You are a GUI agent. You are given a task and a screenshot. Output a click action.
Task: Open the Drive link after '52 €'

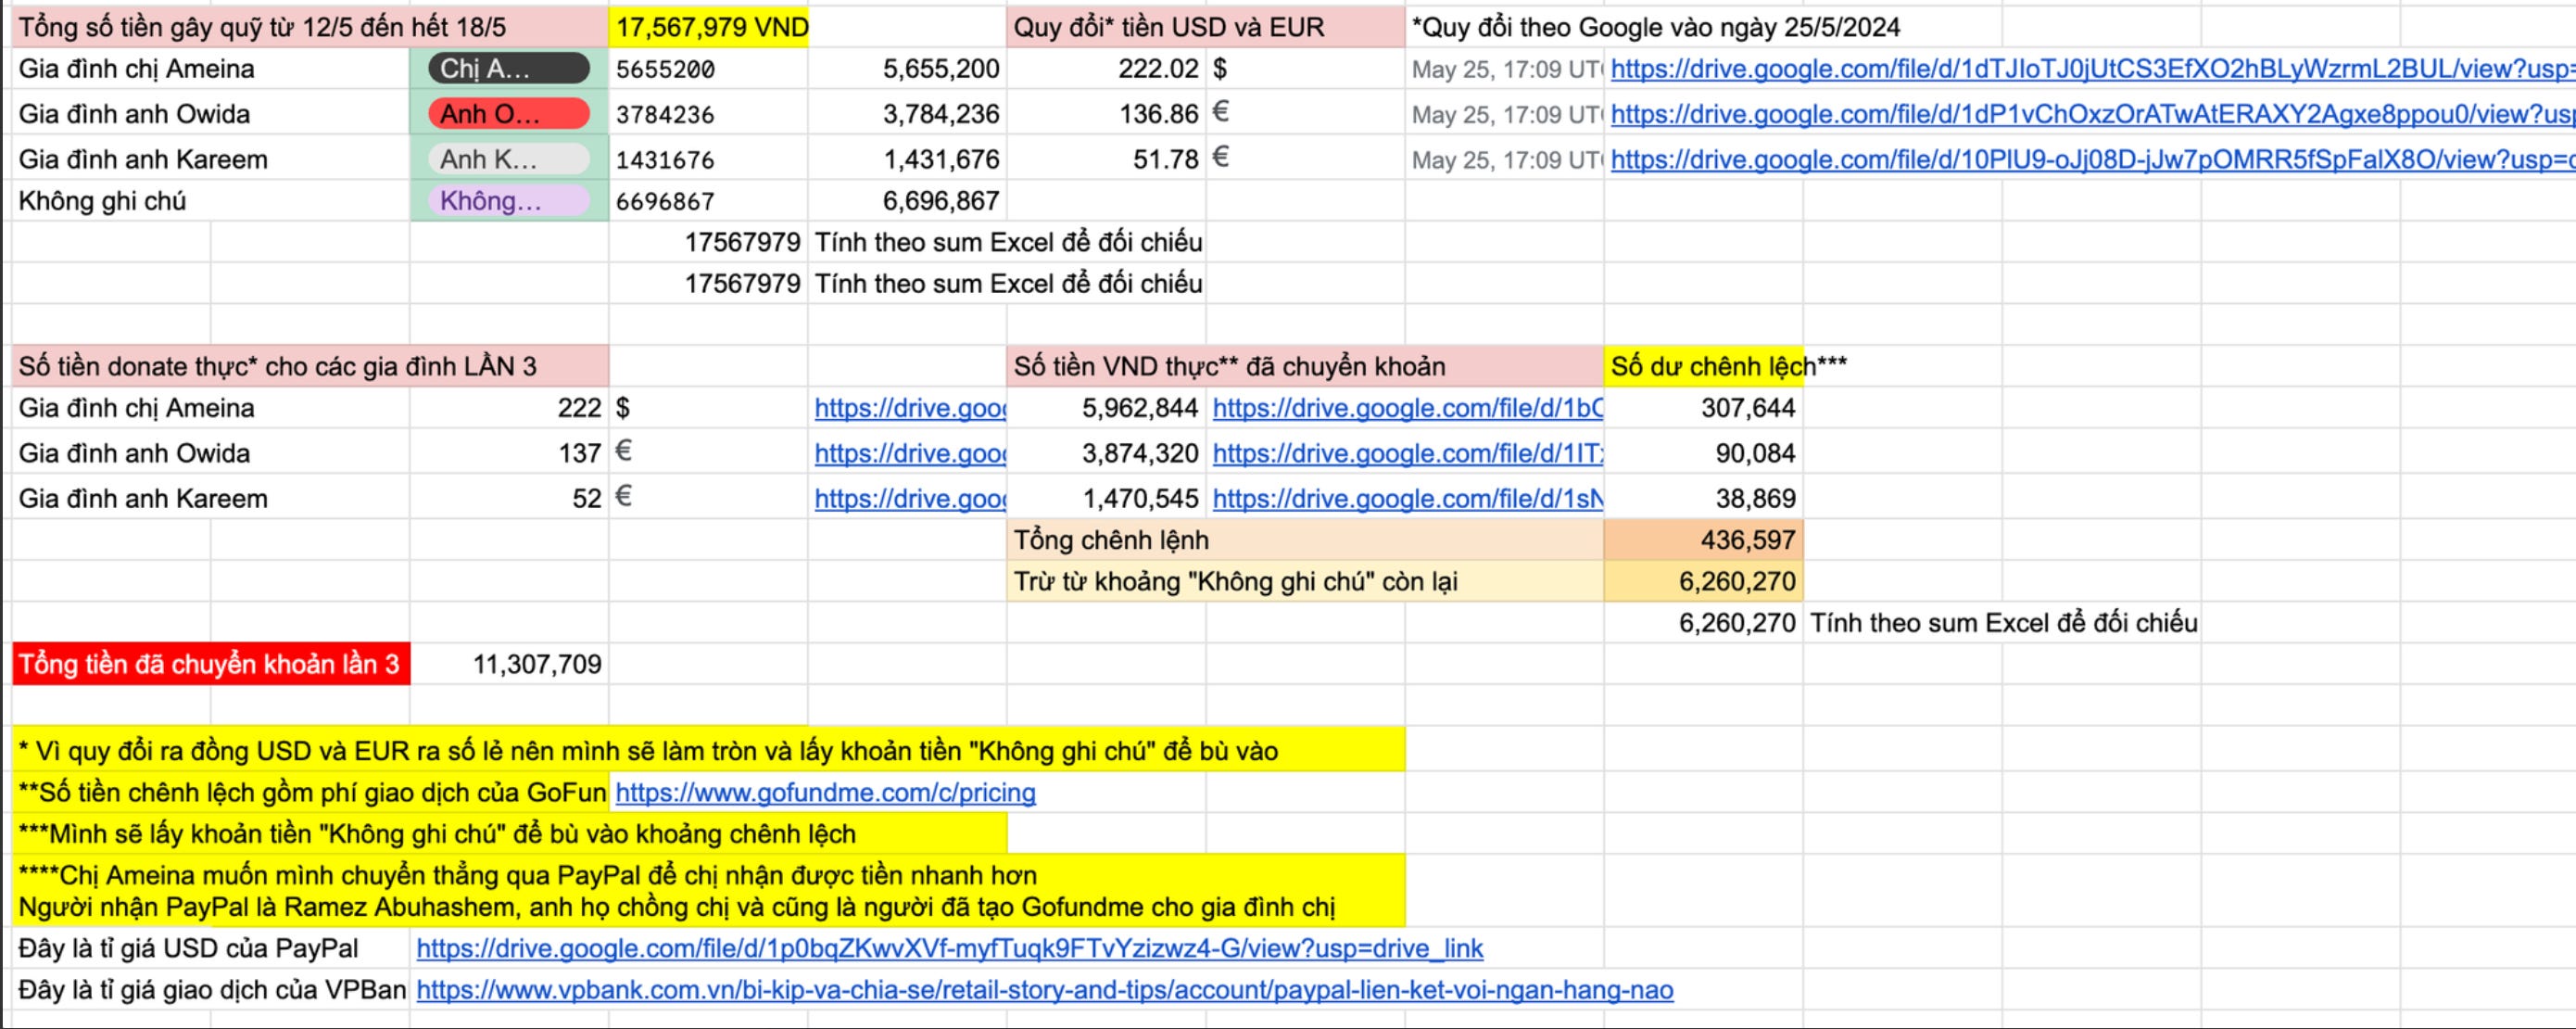(909, 498)
